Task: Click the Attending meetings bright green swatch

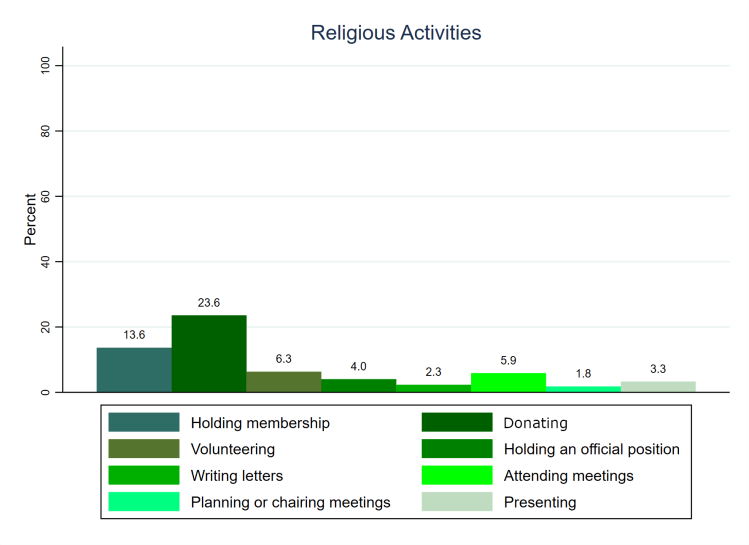Action: 457,475
